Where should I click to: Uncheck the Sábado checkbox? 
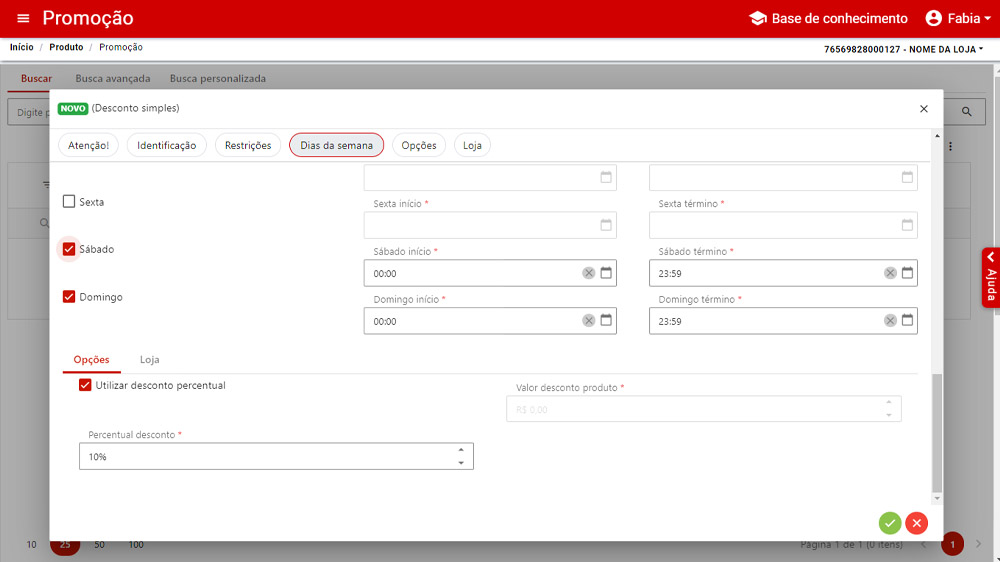pyautogui.click(x=69, y=249)
